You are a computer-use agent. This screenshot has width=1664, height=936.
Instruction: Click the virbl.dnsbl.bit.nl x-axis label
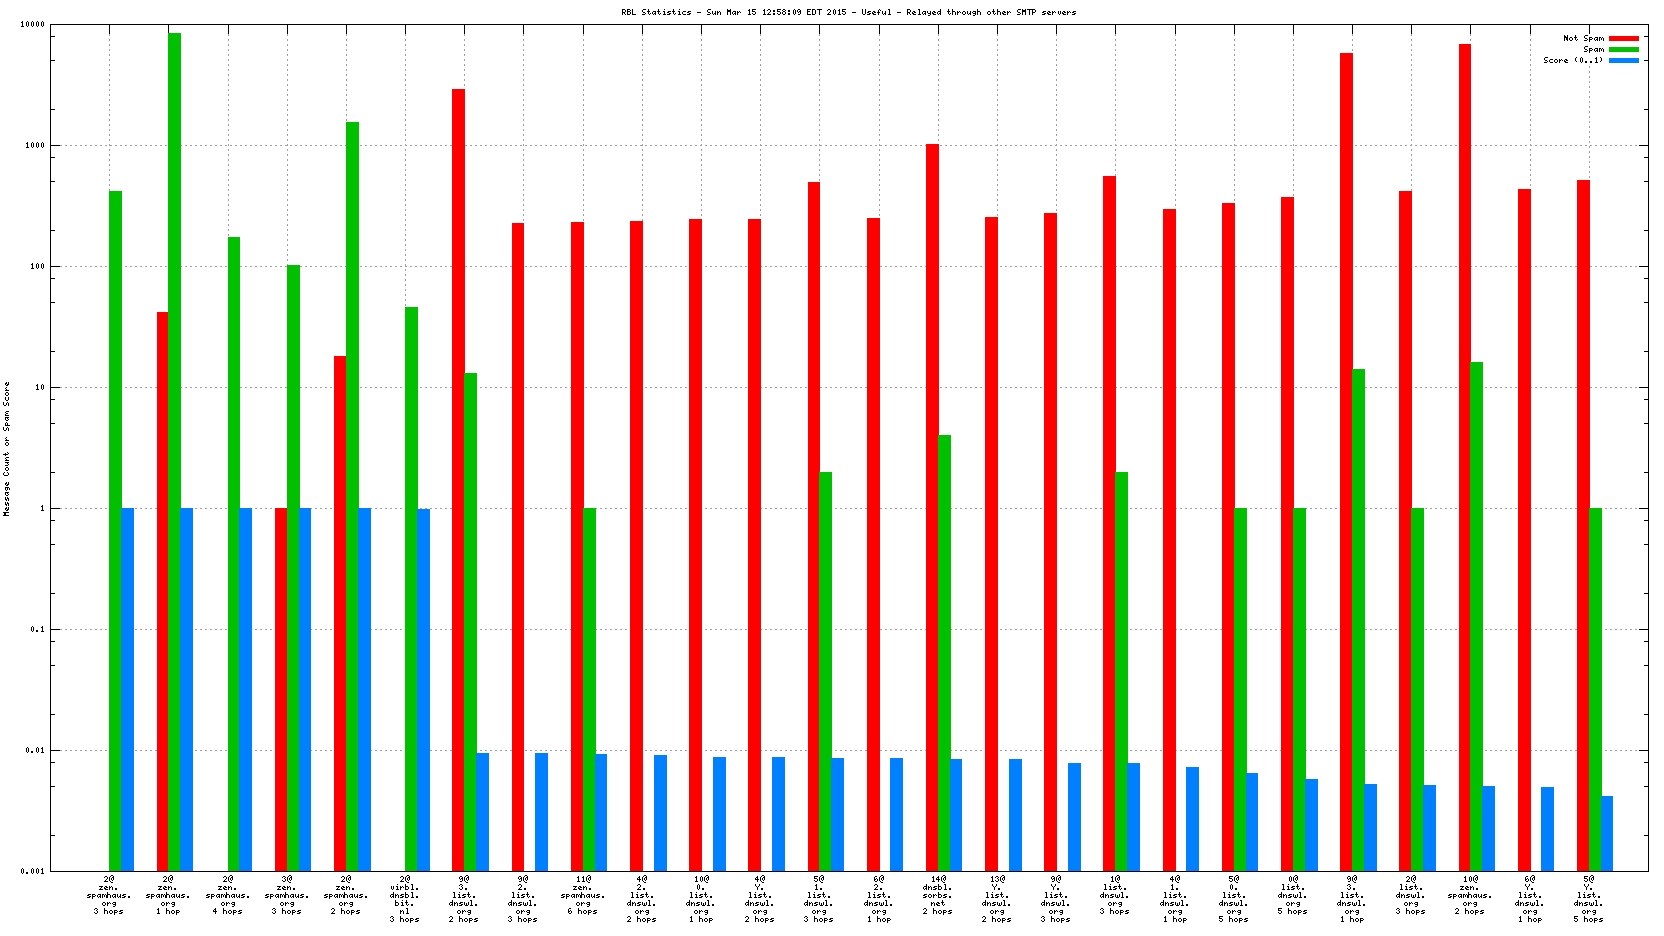pyautogui.click(x=405, y=899)
